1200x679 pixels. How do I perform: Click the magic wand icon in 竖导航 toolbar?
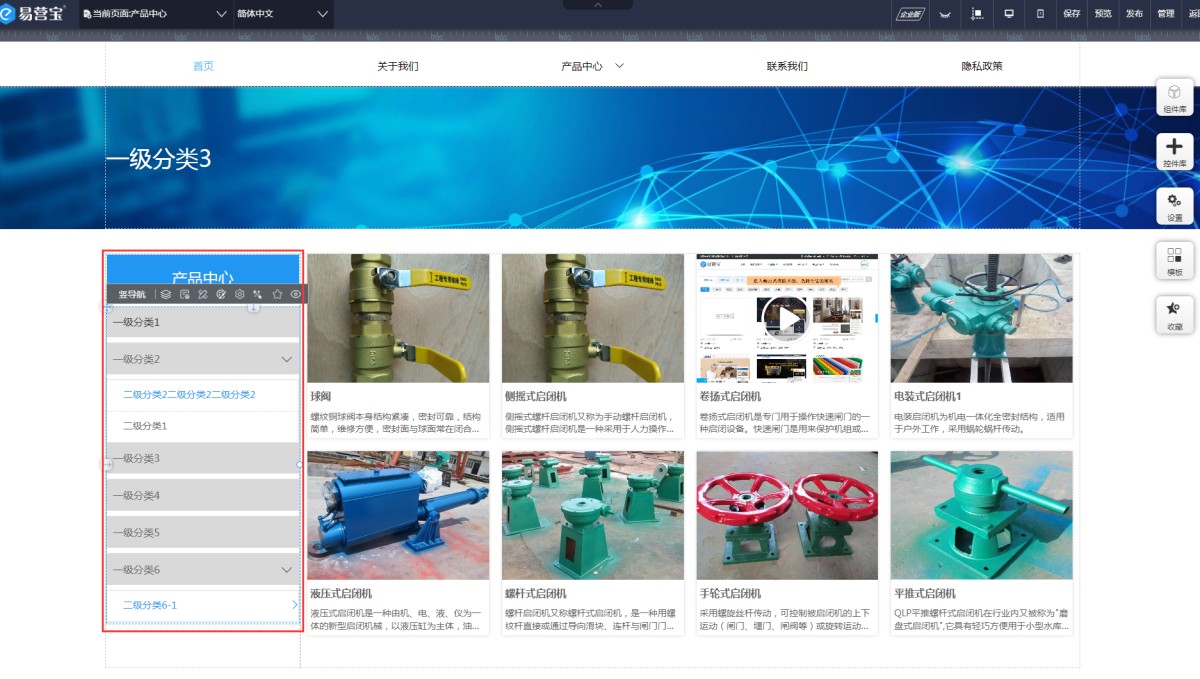pyautogui.click(x=258, y=295)
